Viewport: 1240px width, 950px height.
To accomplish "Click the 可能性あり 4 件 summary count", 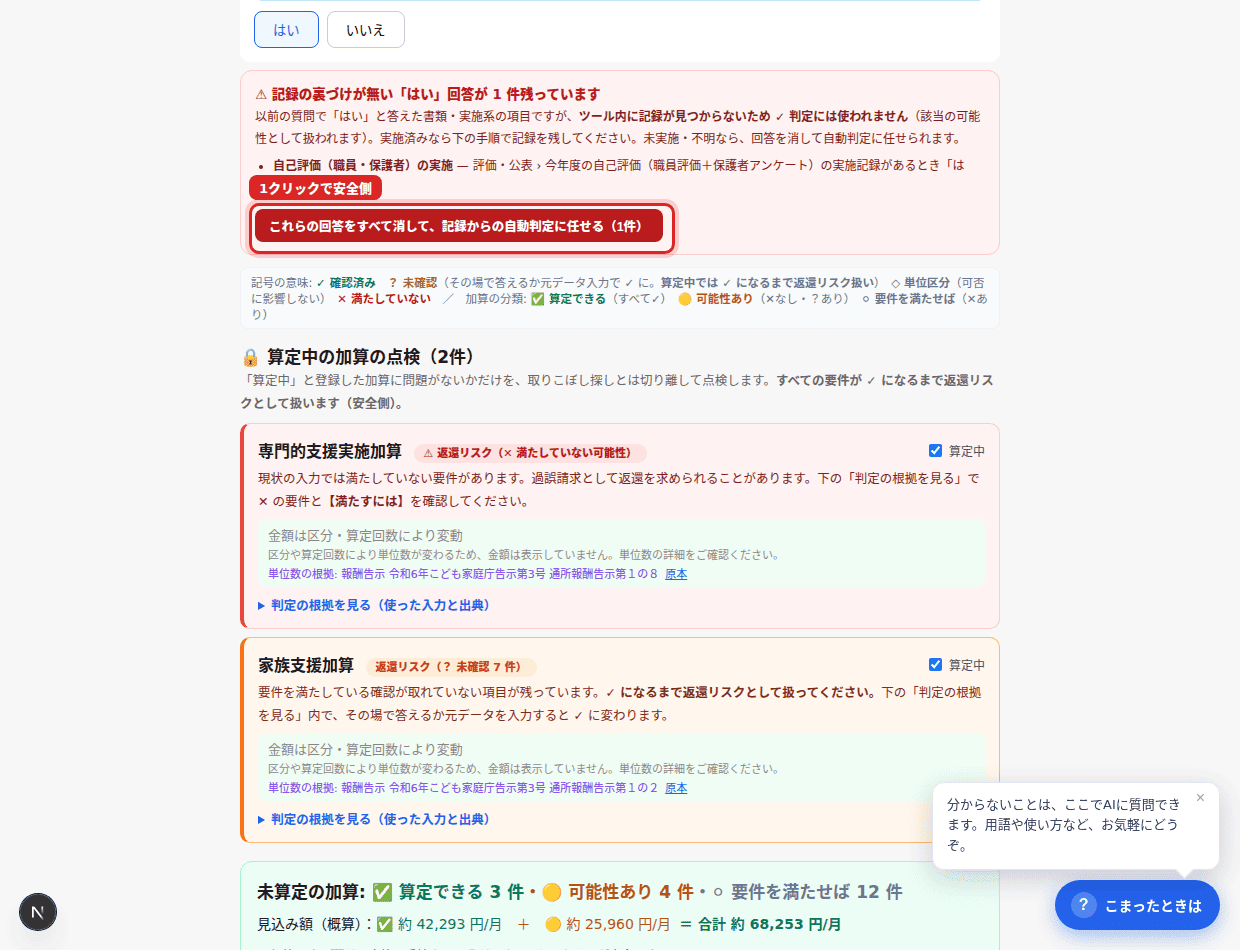I will (x=630, y=891).
